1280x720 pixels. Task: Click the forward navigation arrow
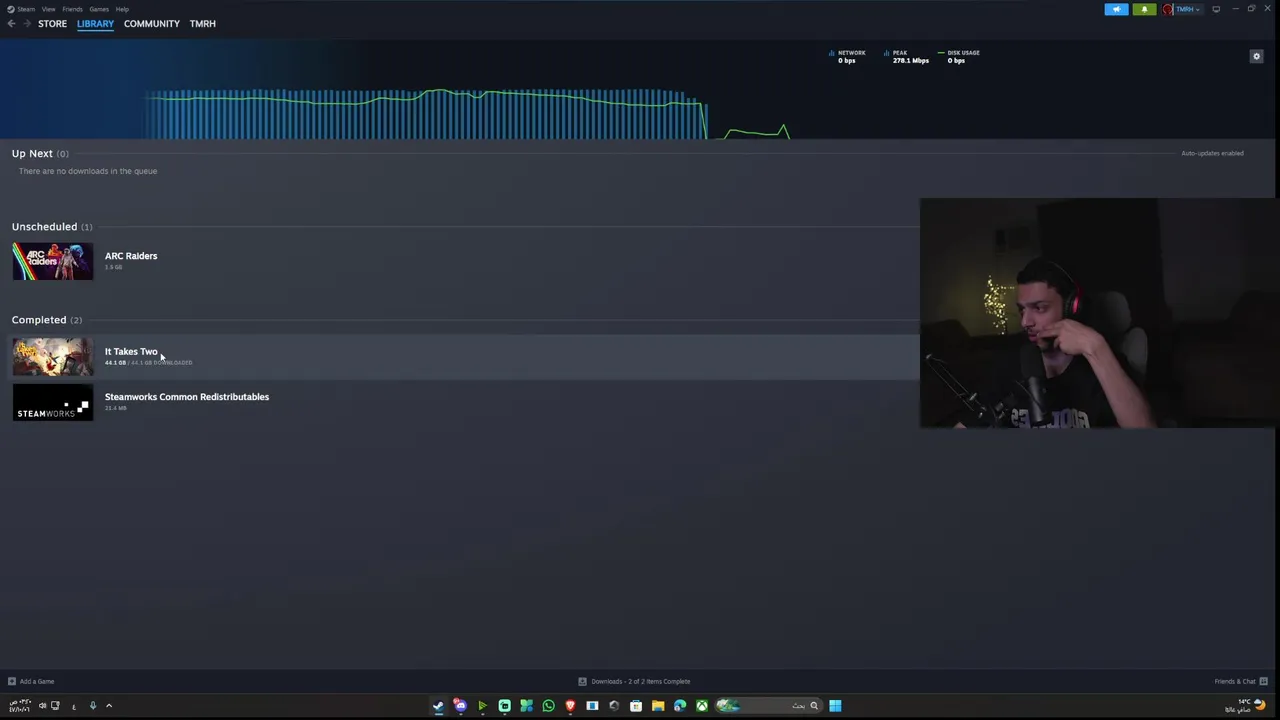(26, 23)
